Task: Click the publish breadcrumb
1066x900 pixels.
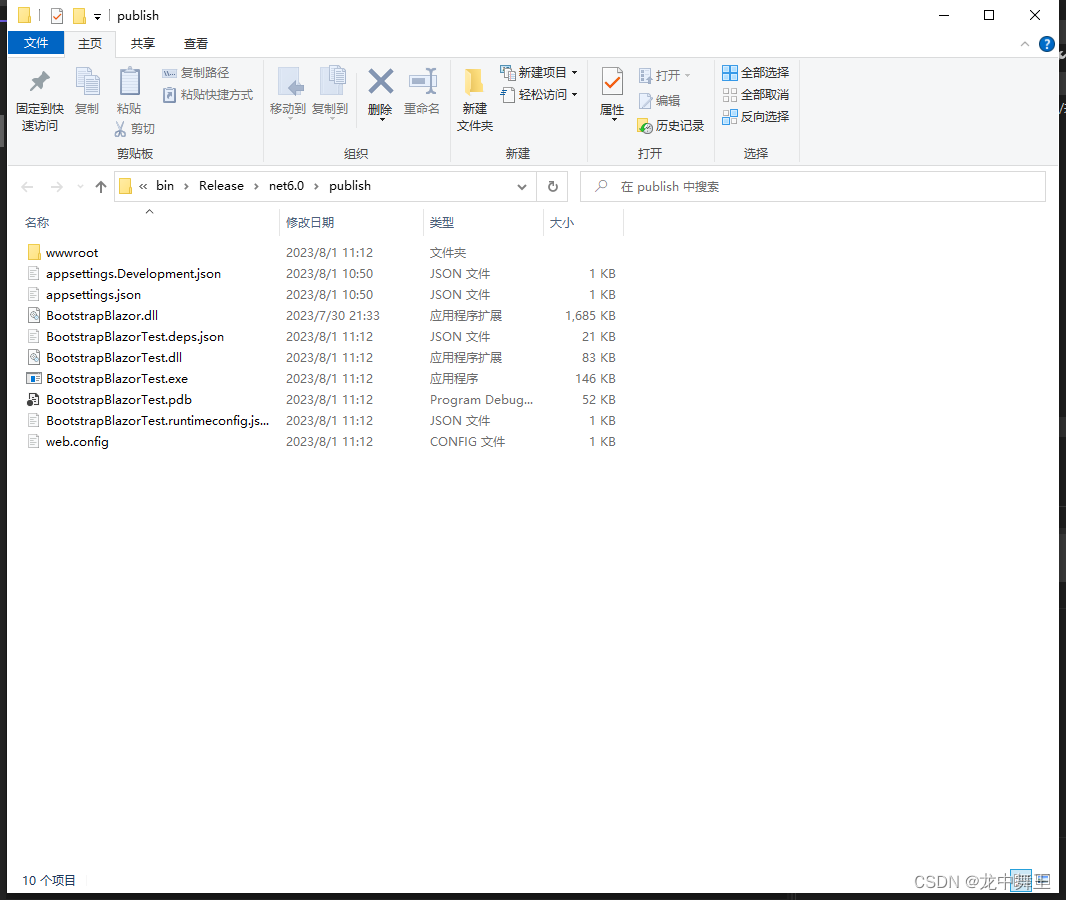Action: pyautogui.click(x=350, y=186)
